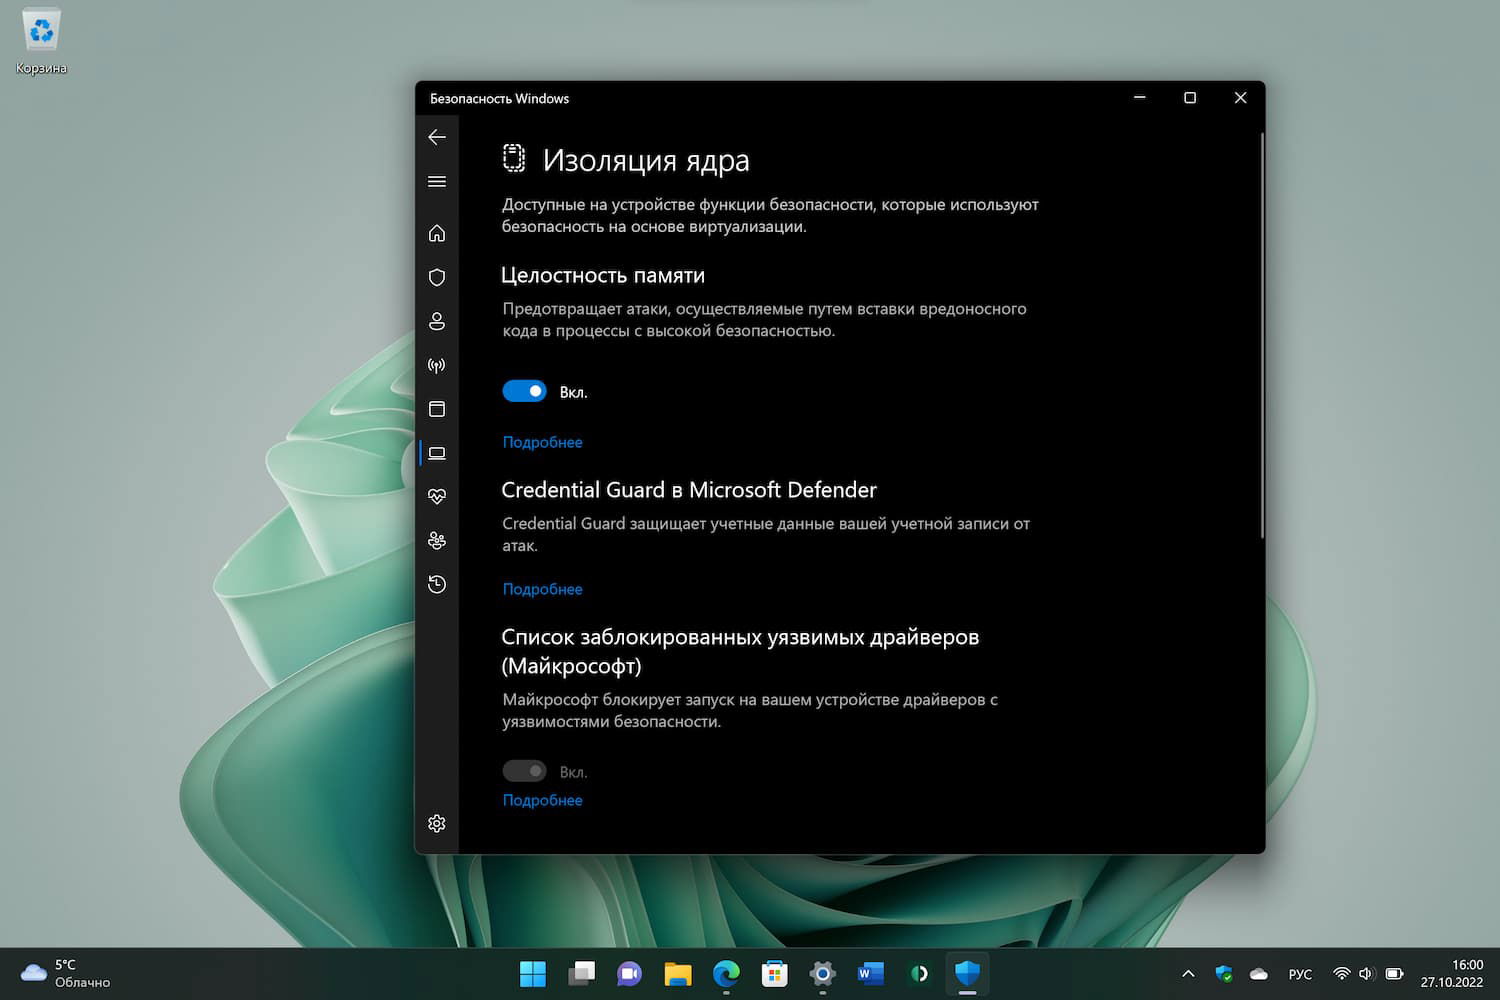Open the dark green circle app on taskbar
1500x1000 pixels.
(x=919, y=973)
